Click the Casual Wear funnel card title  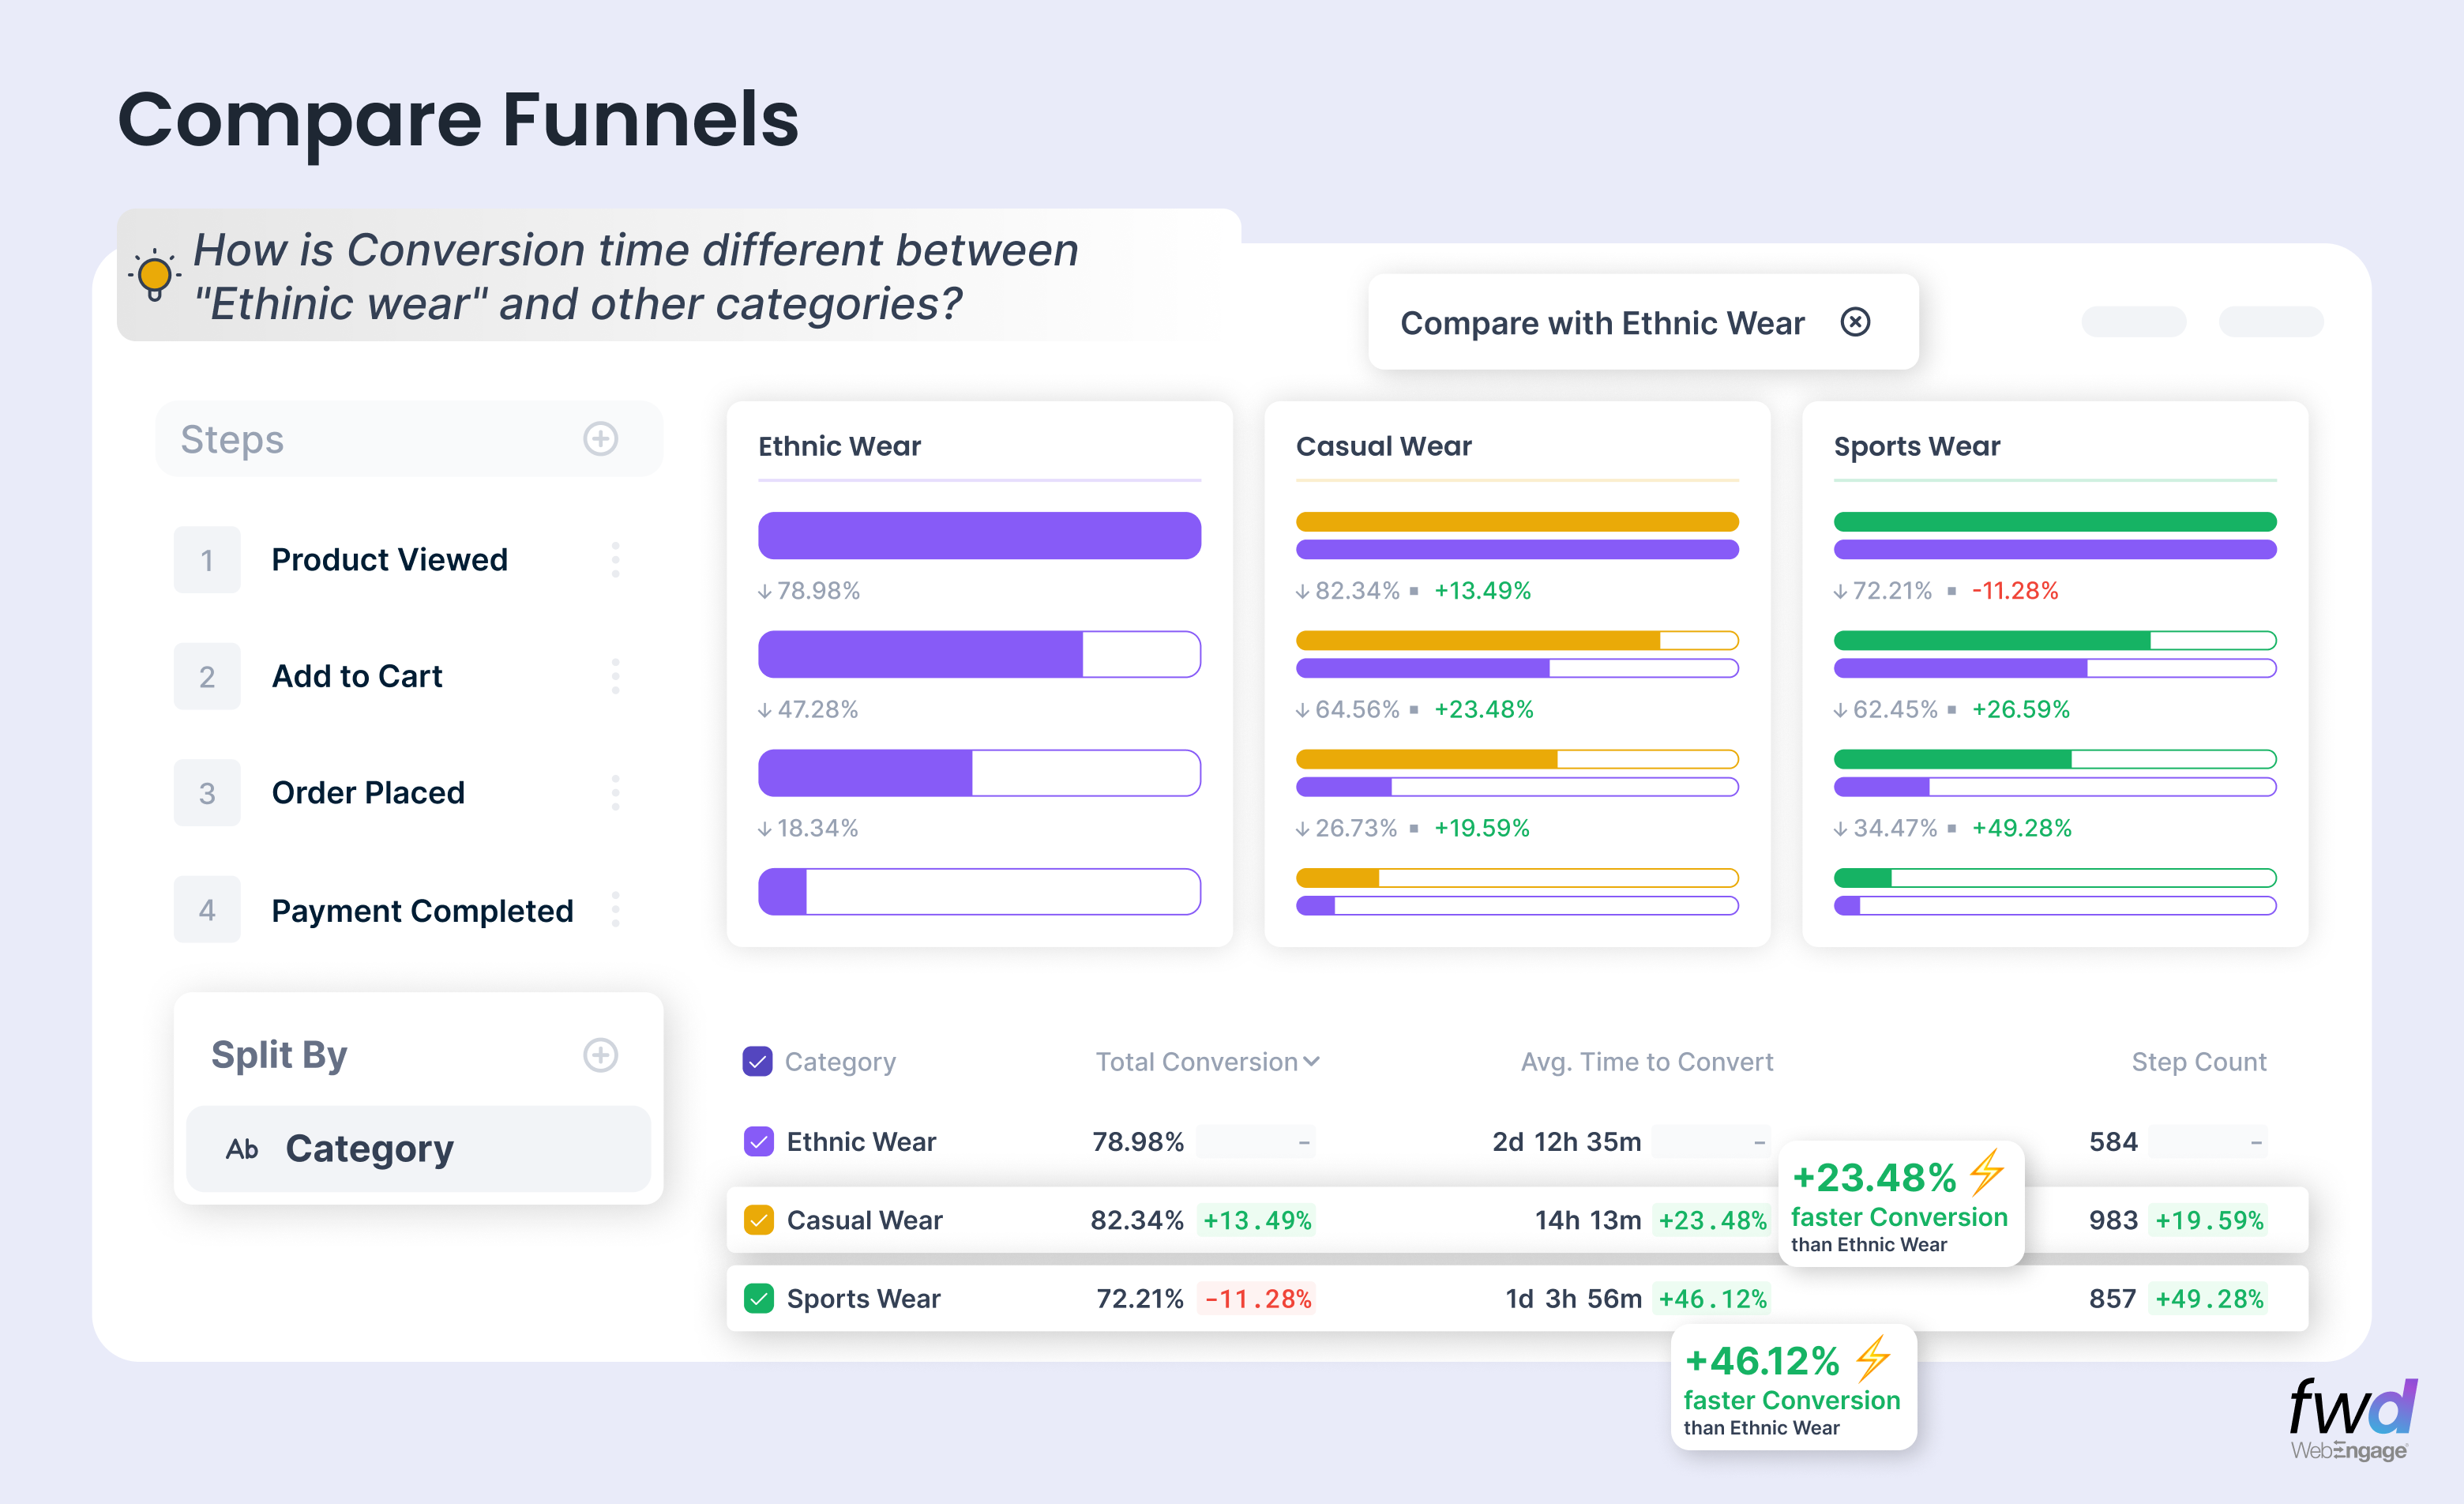point(1383,446)
